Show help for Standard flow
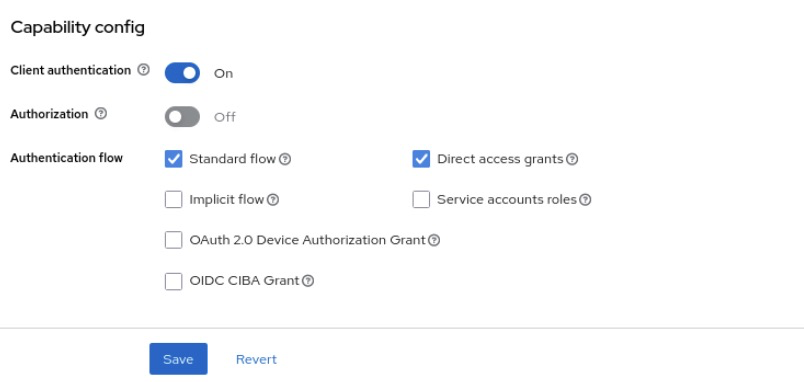 coord(285,159)
